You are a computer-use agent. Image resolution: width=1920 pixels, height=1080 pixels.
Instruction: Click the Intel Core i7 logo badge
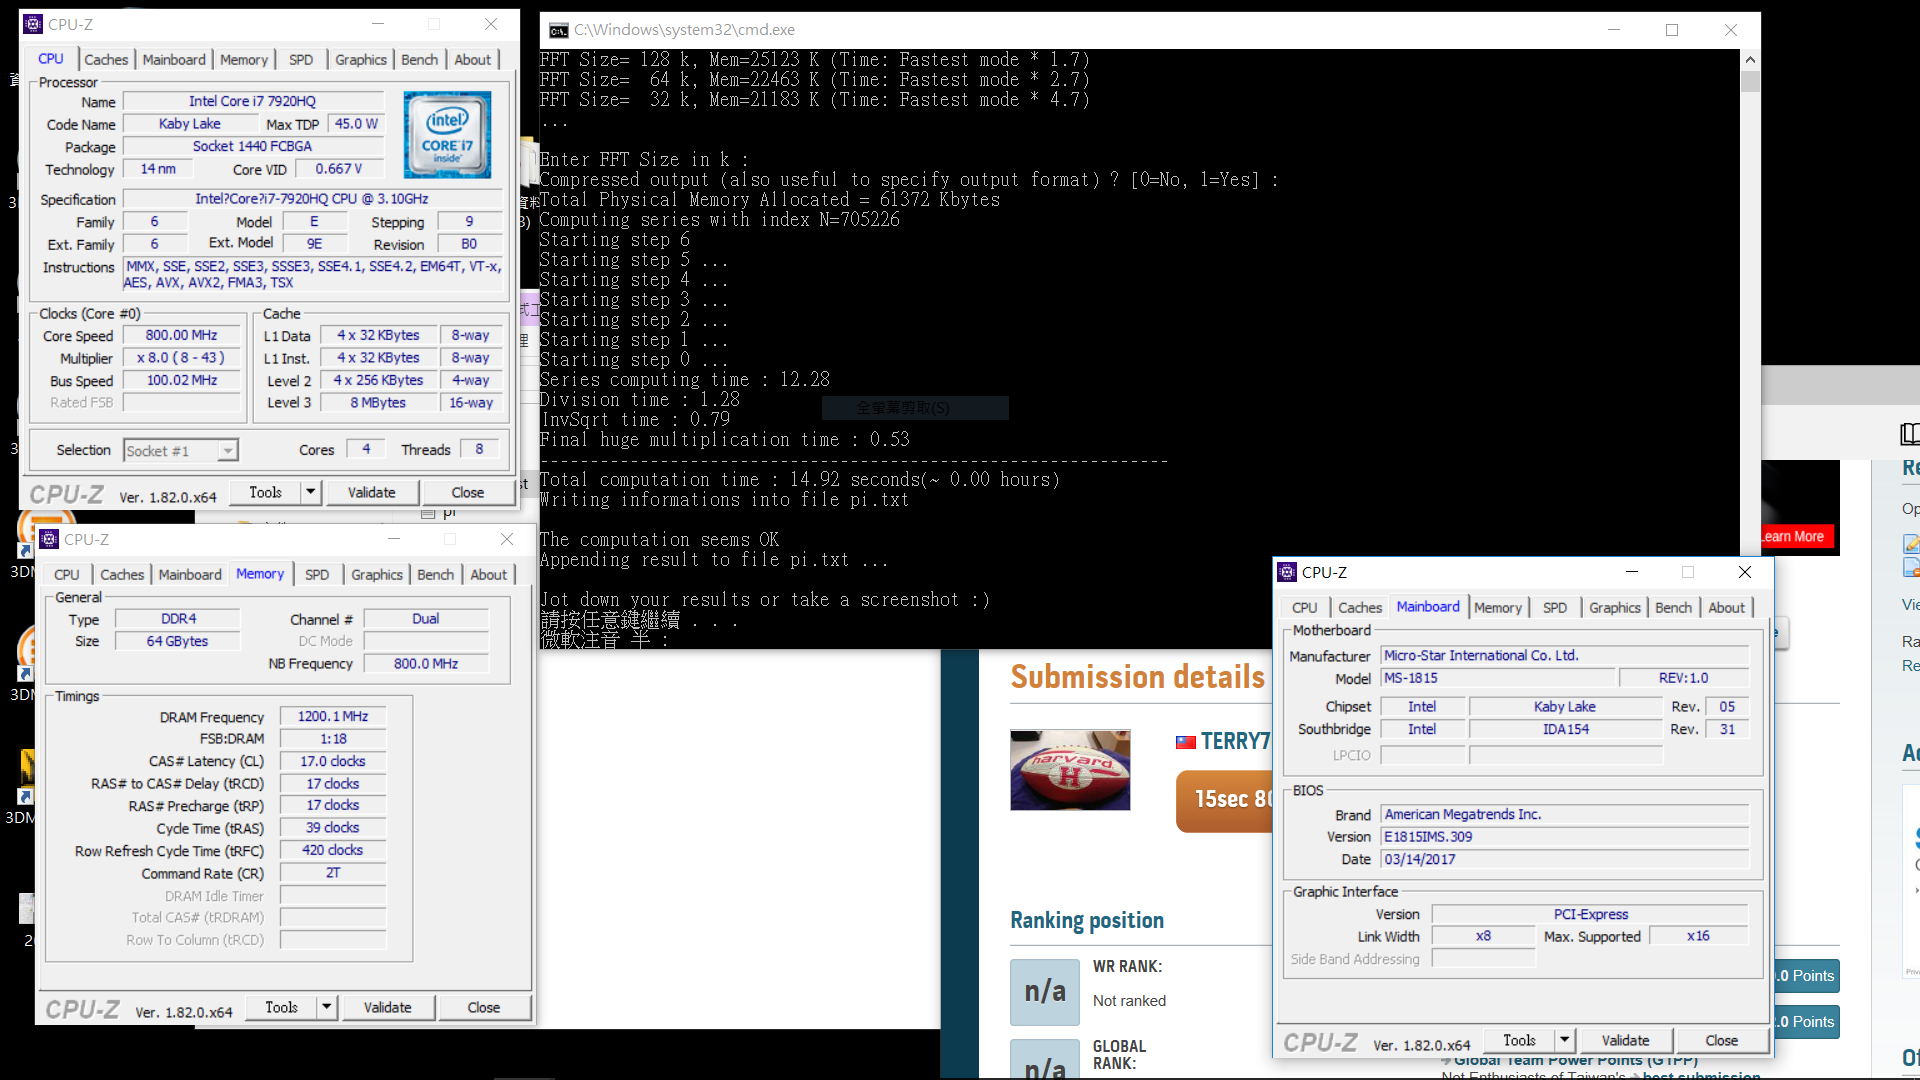(447, 135)
